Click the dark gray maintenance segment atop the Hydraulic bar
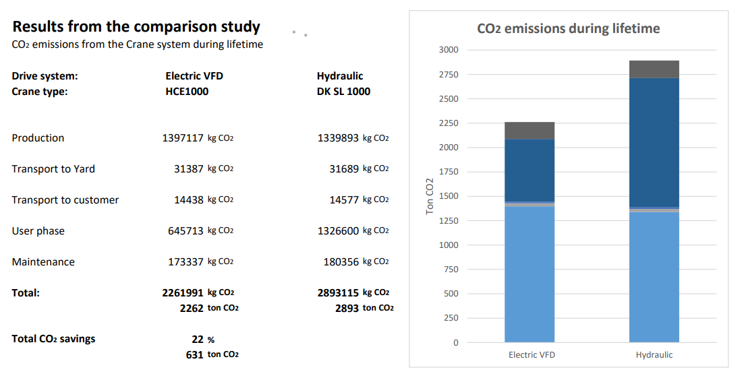The width and height of the screenshot is (741, 382). pyautogui.click(x=654, y=69)
